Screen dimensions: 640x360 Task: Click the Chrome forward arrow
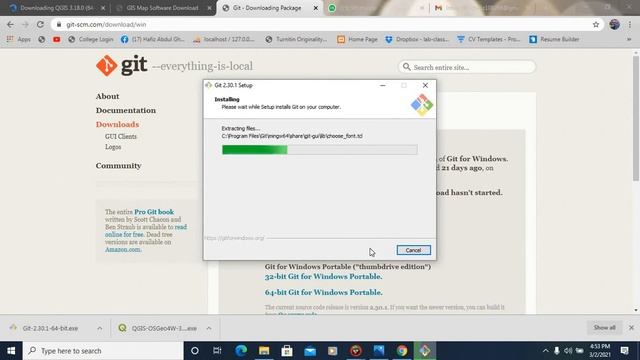pyautogui.click(x=25, y=24)
